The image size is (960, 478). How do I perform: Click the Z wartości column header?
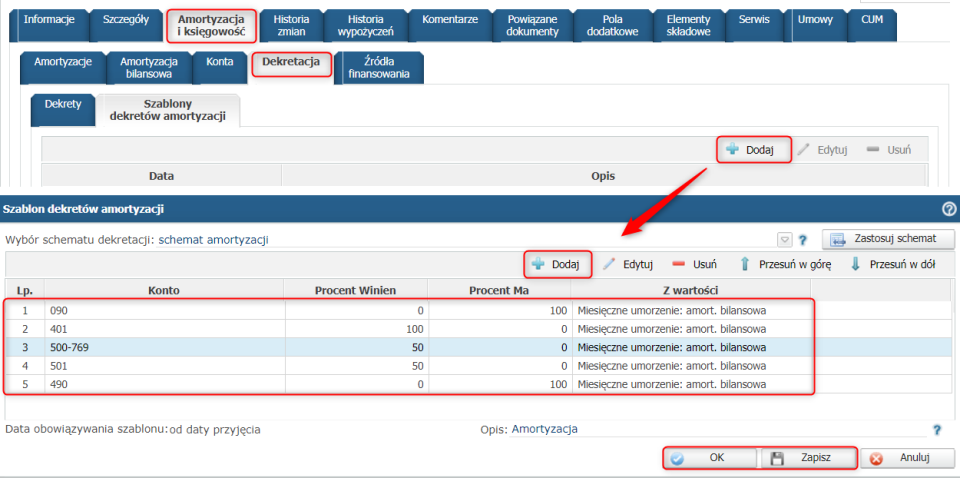[690, 291]
